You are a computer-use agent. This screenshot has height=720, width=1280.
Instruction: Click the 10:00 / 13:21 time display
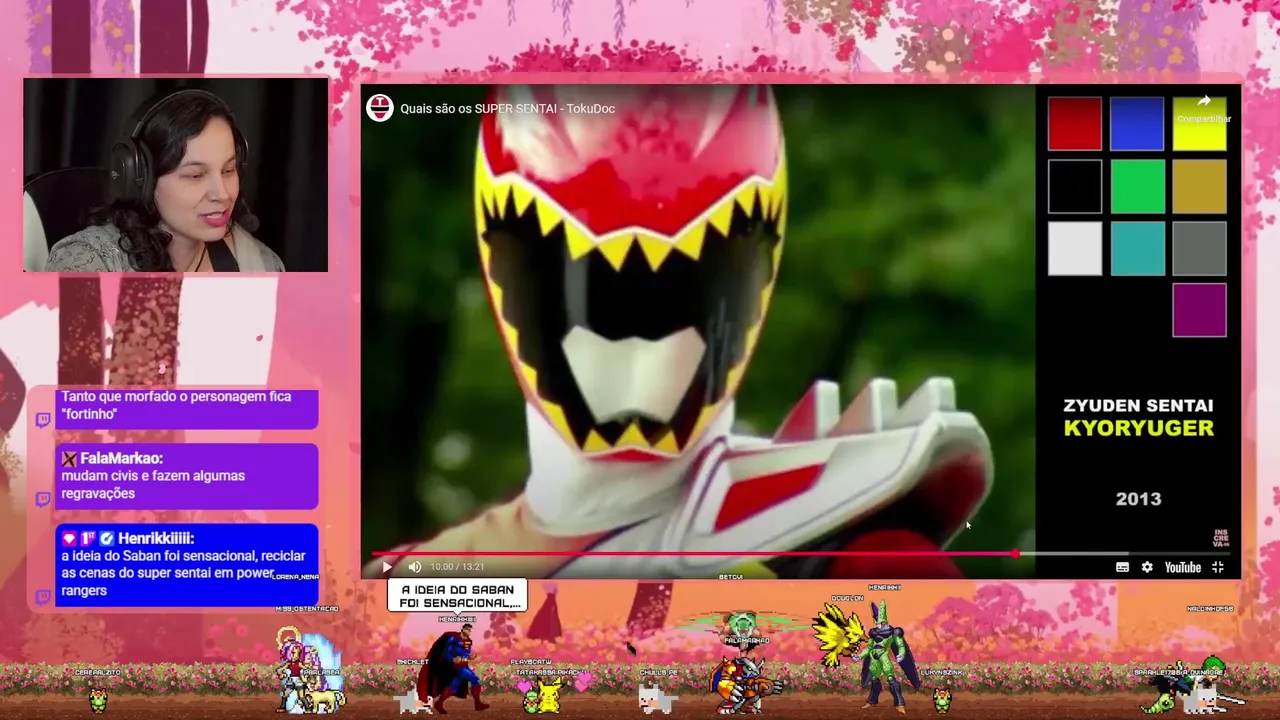coord(457,567)
